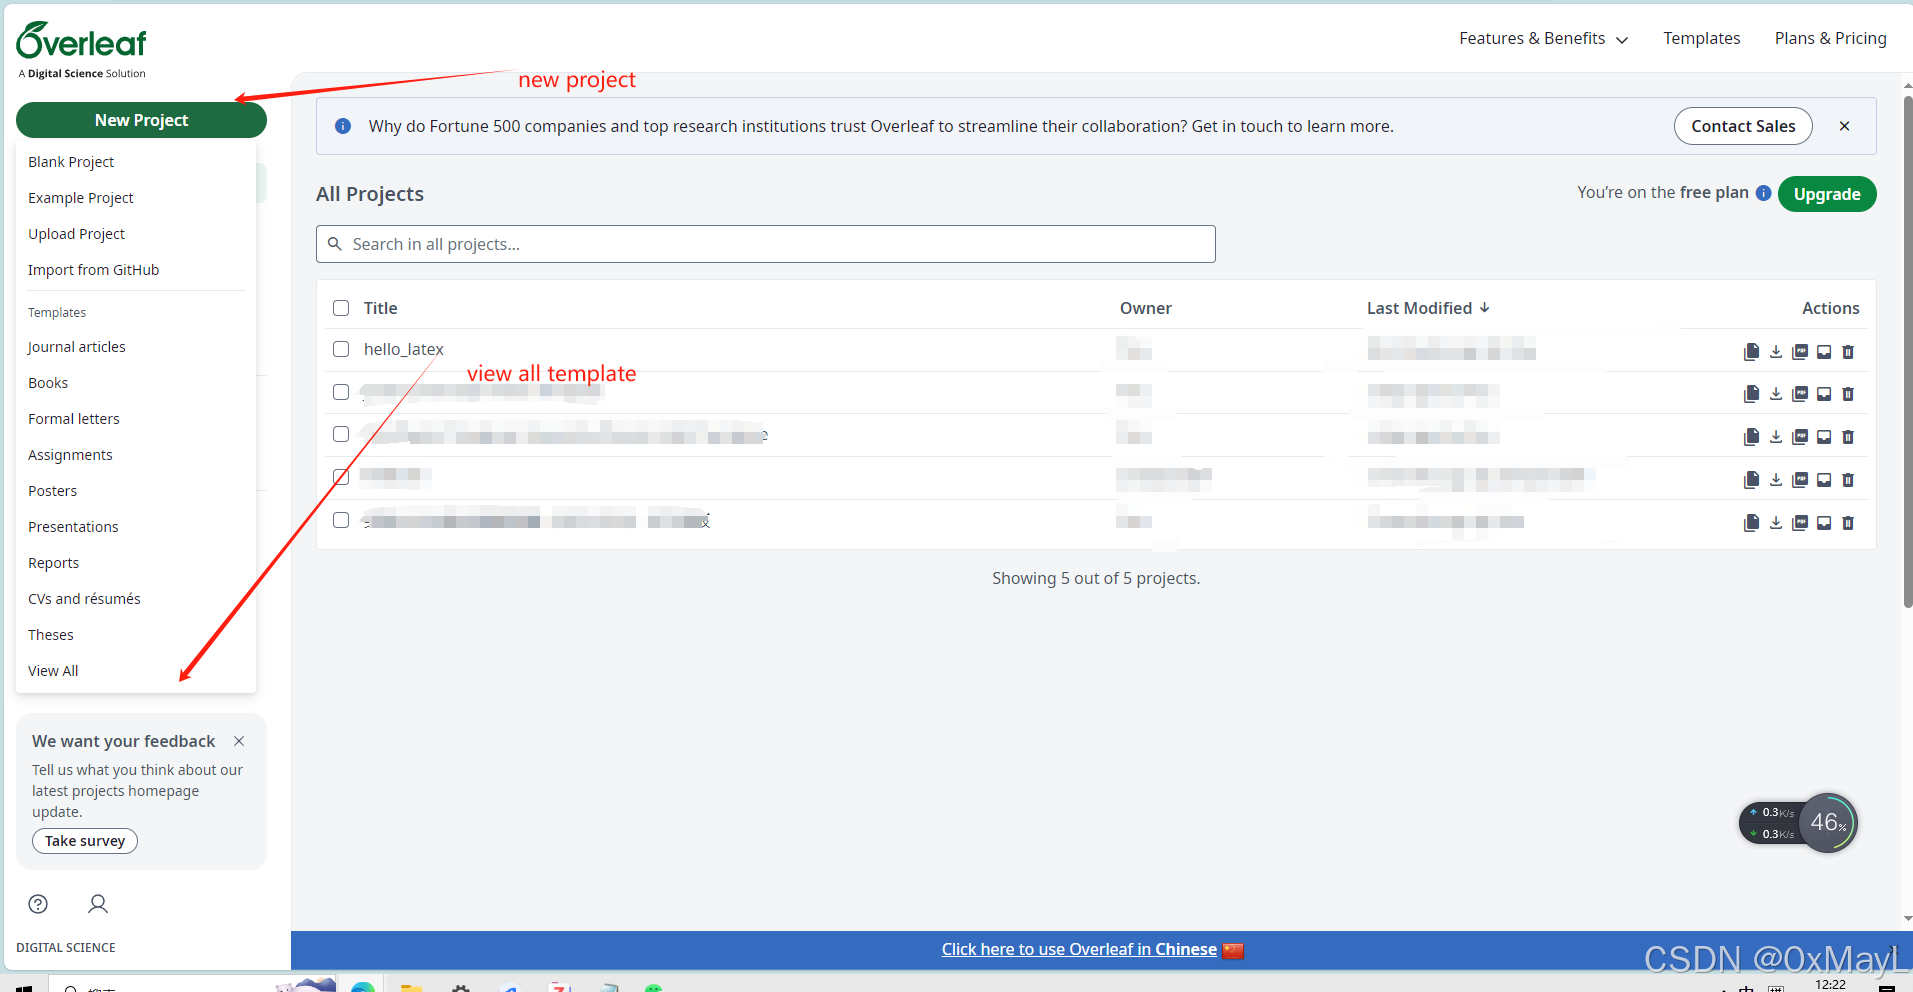Screen dimensions: 1913x992
Task: Archive icon in last project row
Action: click(1824, 523)
